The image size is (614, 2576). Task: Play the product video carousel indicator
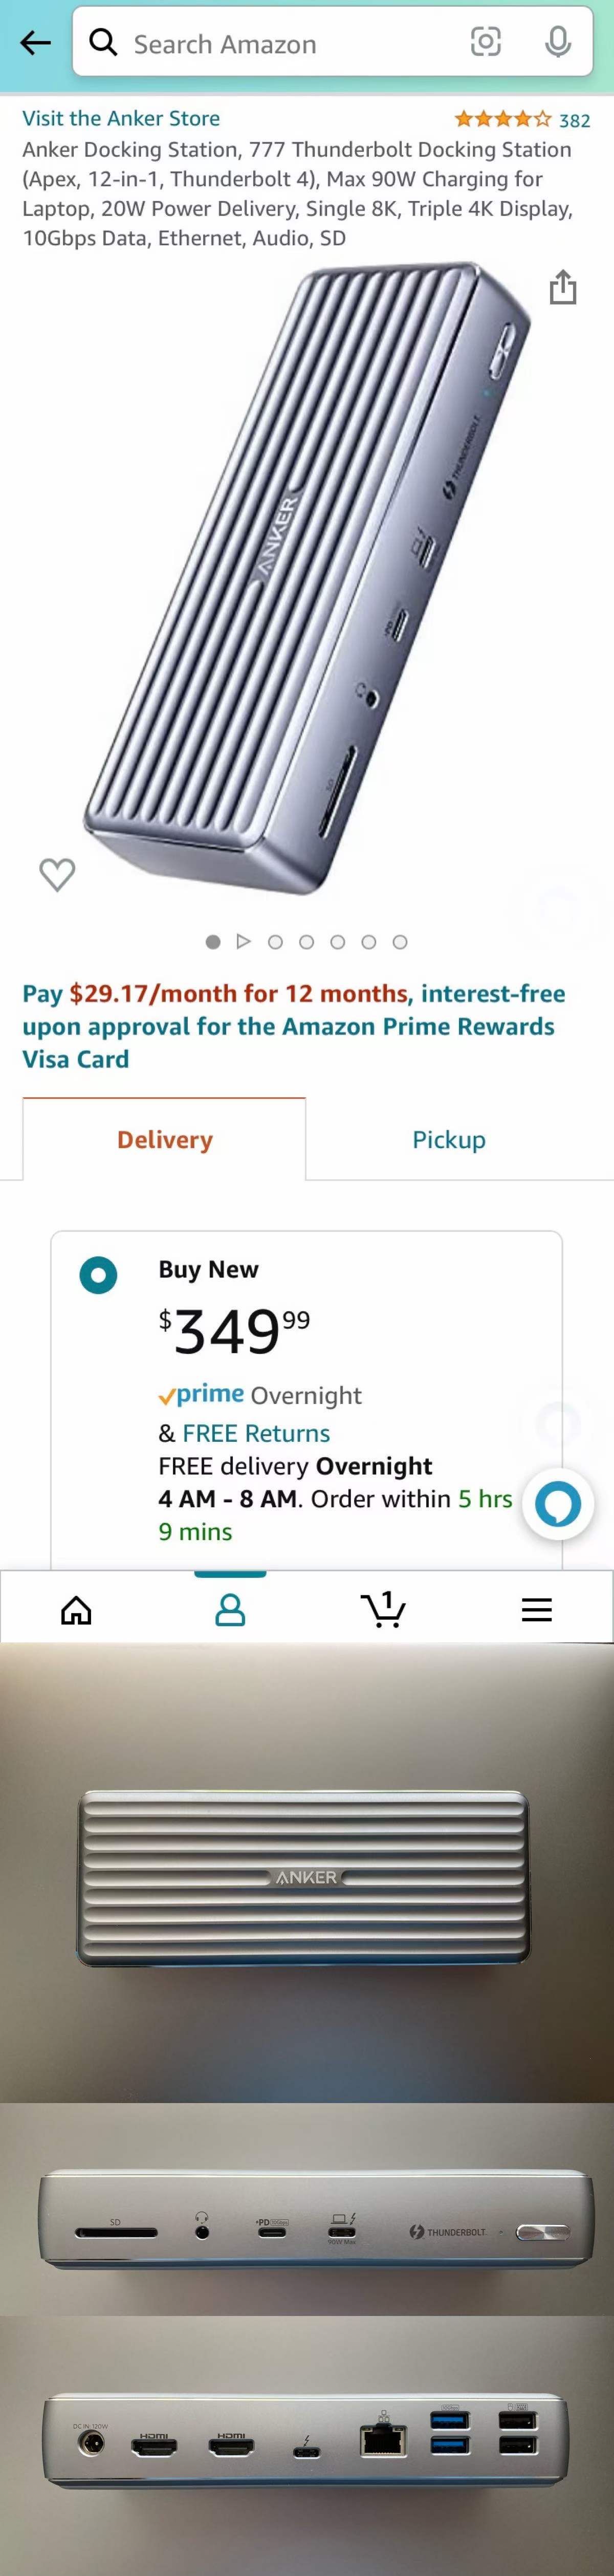(243, 942)
